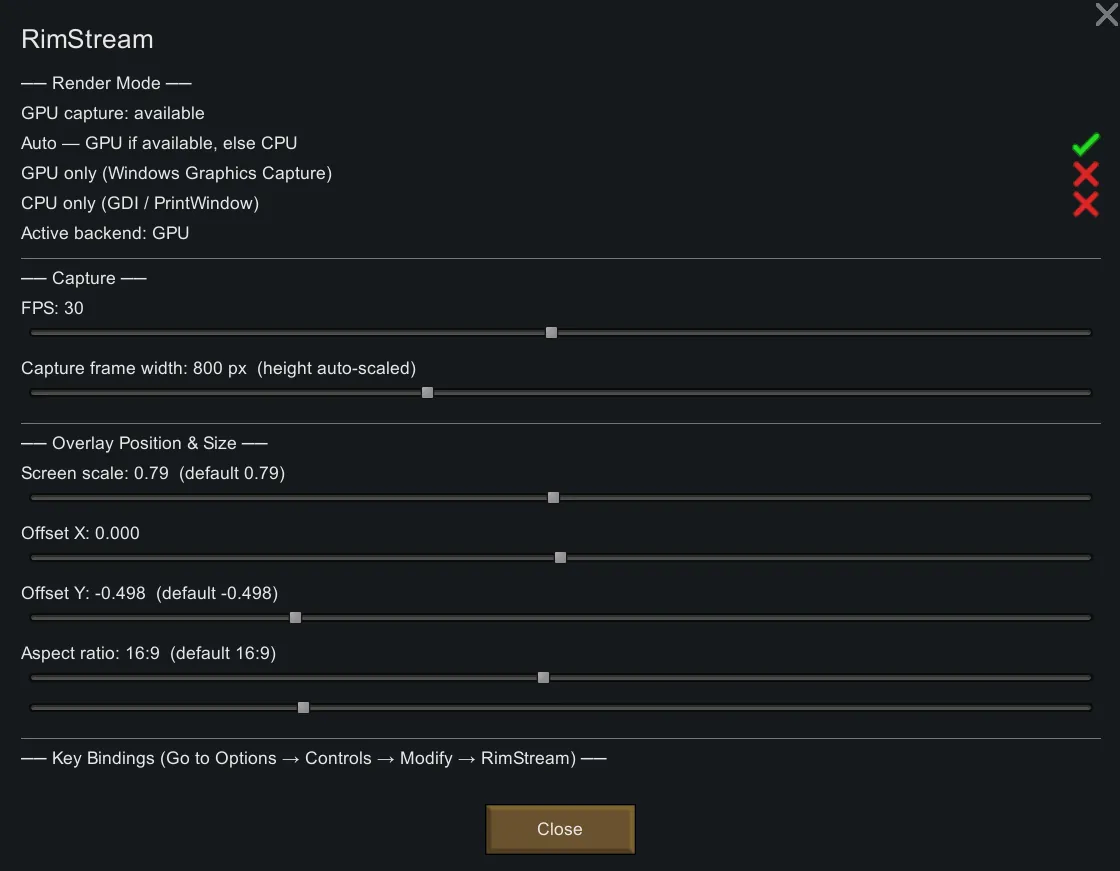Click the far-left end of Screen scale slider track

[x=35, y=498]
